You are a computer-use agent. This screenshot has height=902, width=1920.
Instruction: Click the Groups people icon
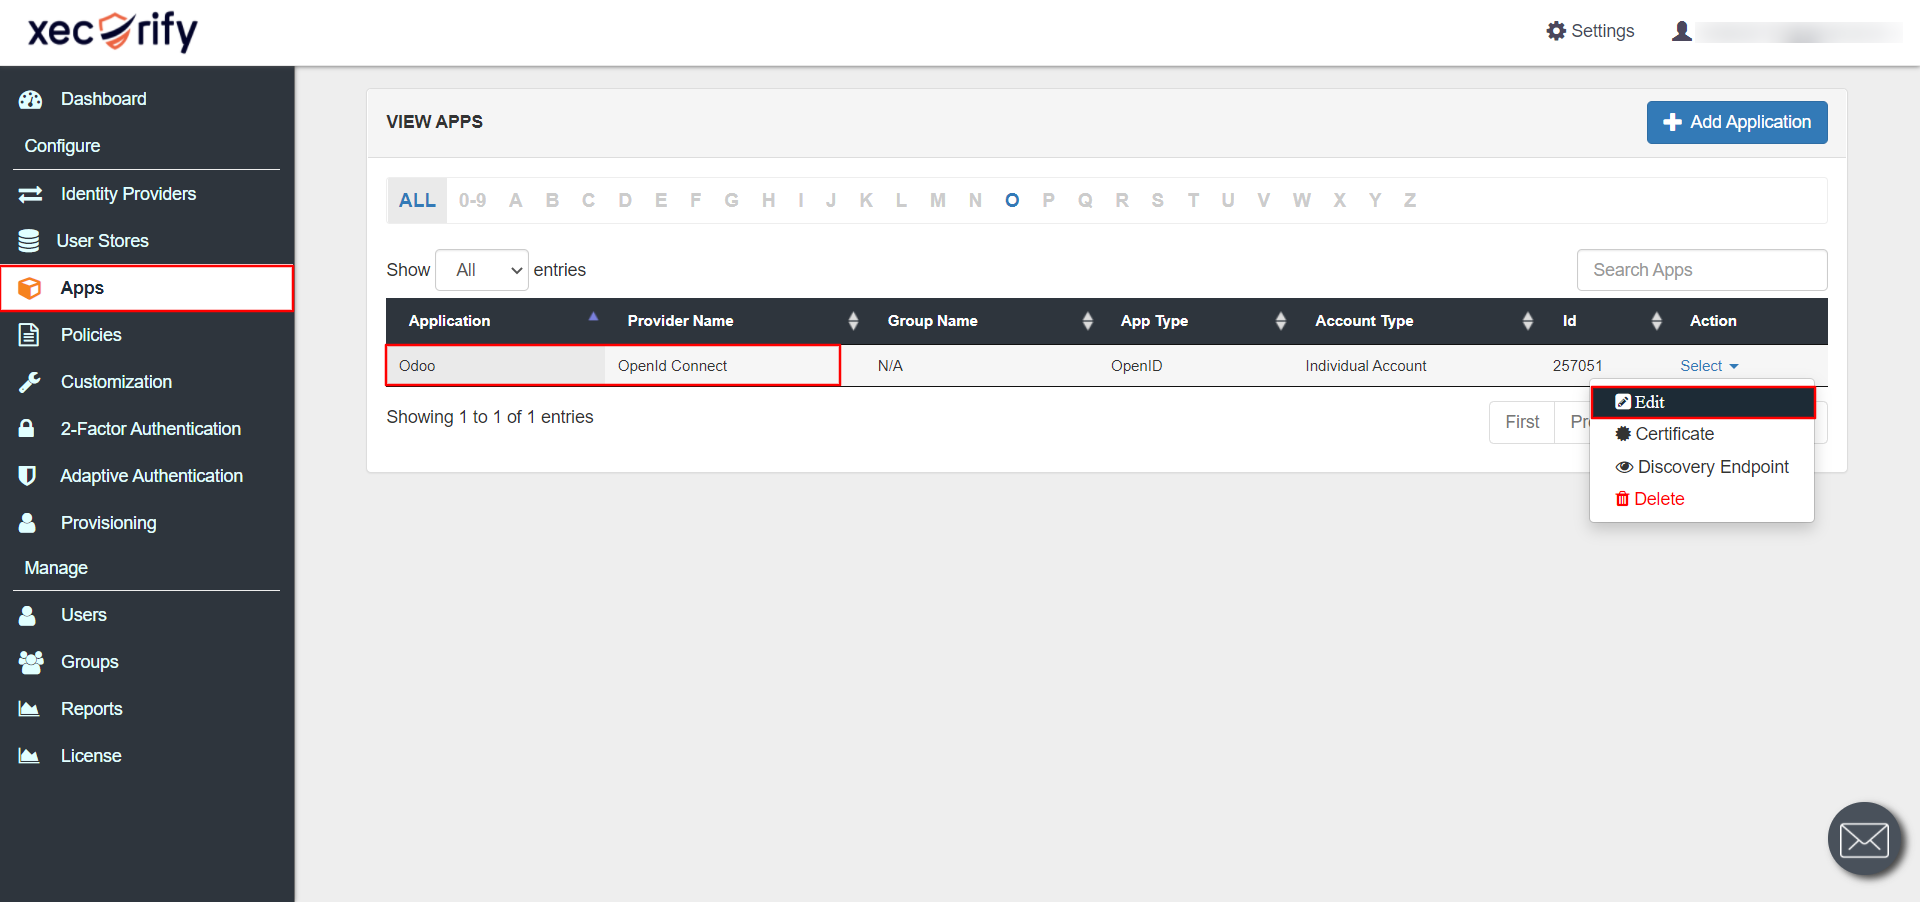(x=31, y=662)
